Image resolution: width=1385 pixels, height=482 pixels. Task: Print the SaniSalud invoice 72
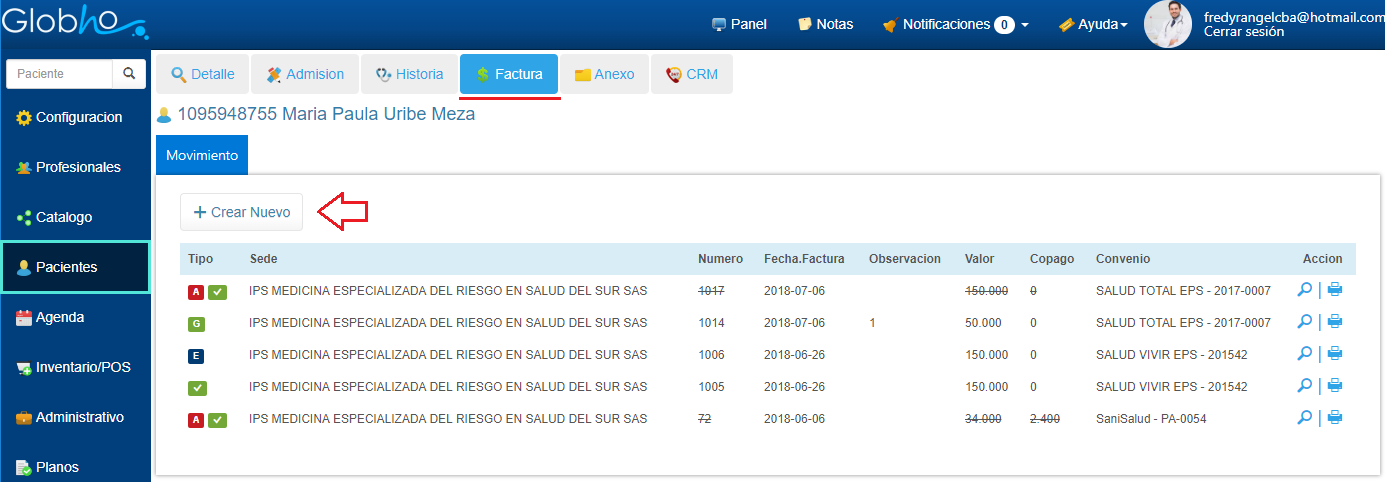point(1334,418)
